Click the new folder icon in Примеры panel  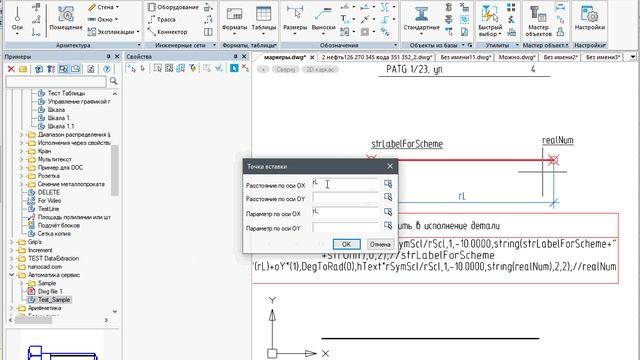pyautogui.click(x=23, y=69)
